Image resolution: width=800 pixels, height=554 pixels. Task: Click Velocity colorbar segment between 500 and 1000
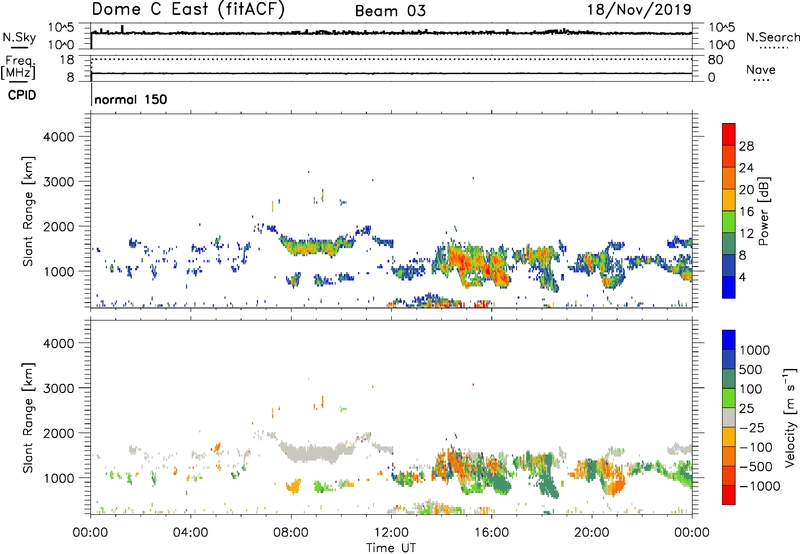tap(729, 359)
